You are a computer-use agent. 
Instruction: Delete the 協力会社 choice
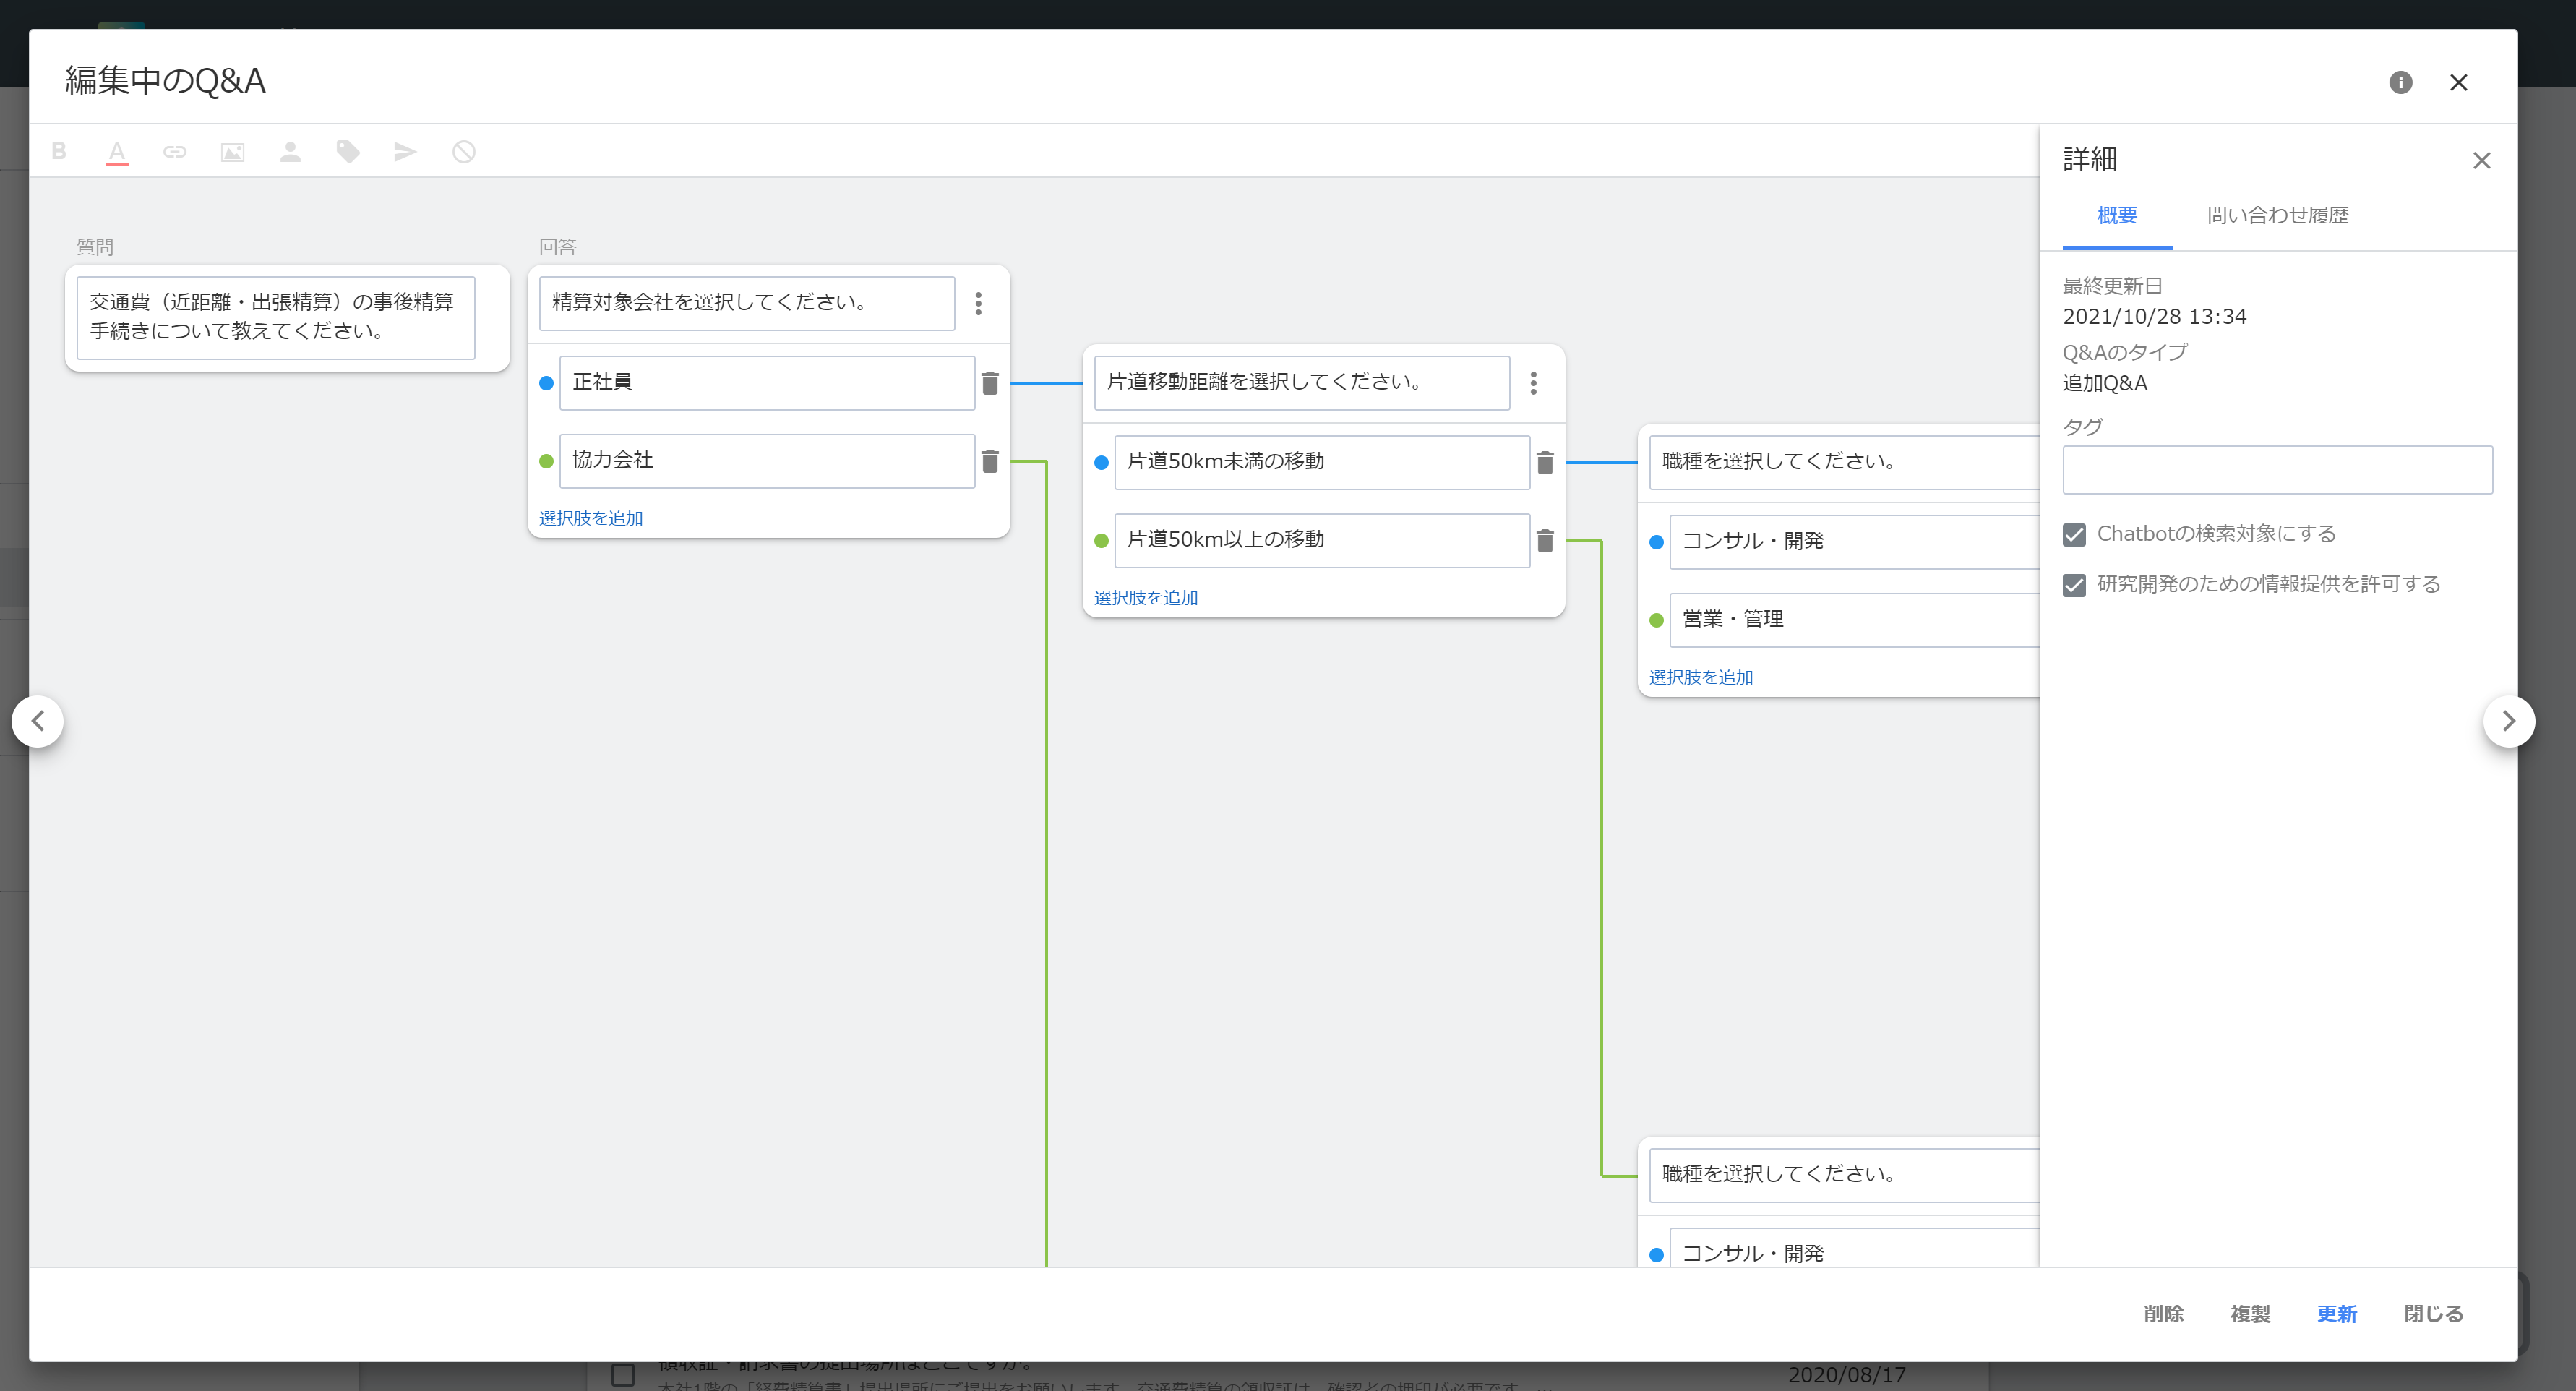tap(990, 461)
